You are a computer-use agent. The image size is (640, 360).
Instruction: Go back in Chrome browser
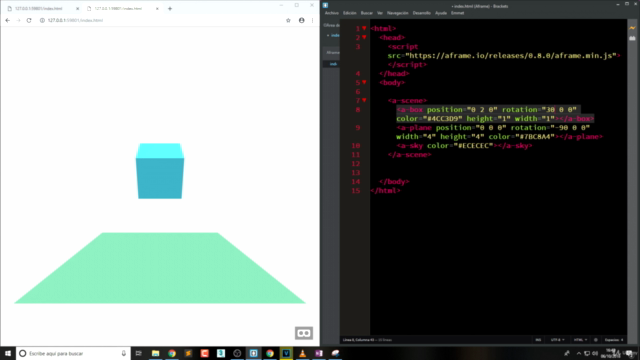click(x=8, y=20)
